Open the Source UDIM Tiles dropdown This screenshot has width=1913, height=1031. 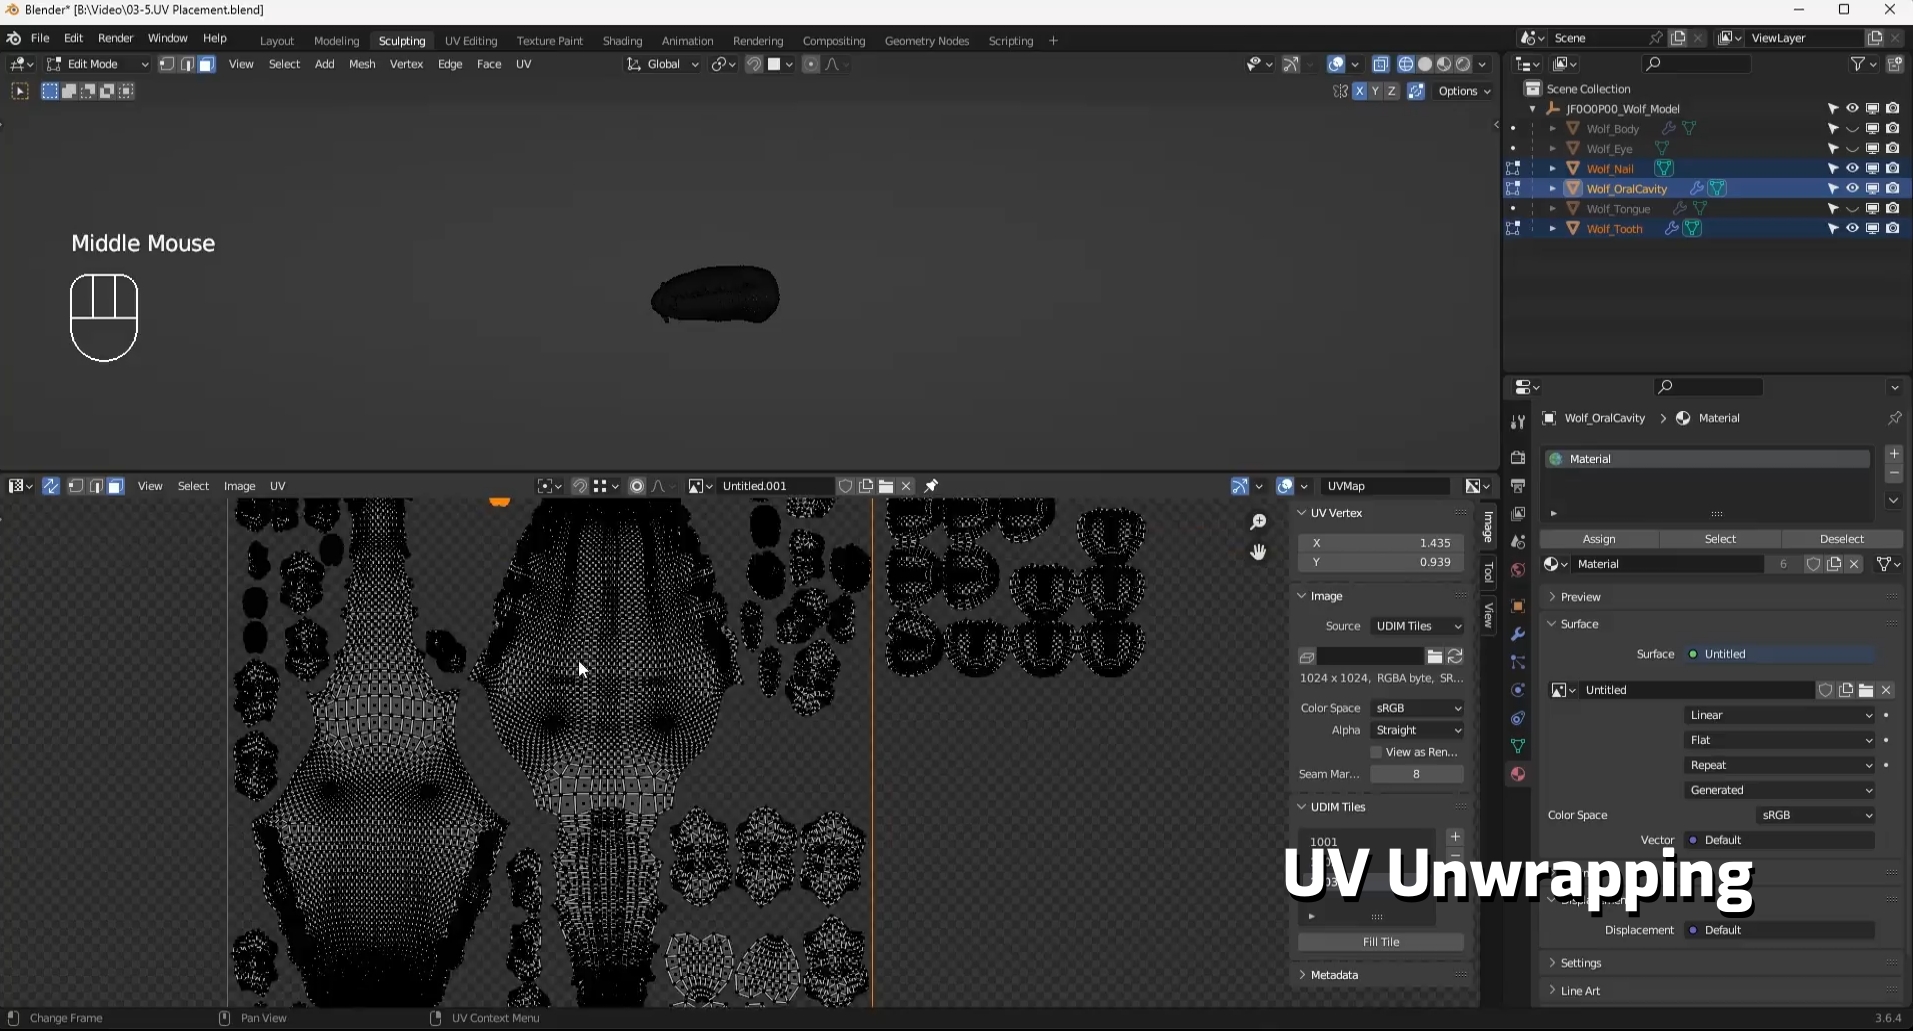1417,626
